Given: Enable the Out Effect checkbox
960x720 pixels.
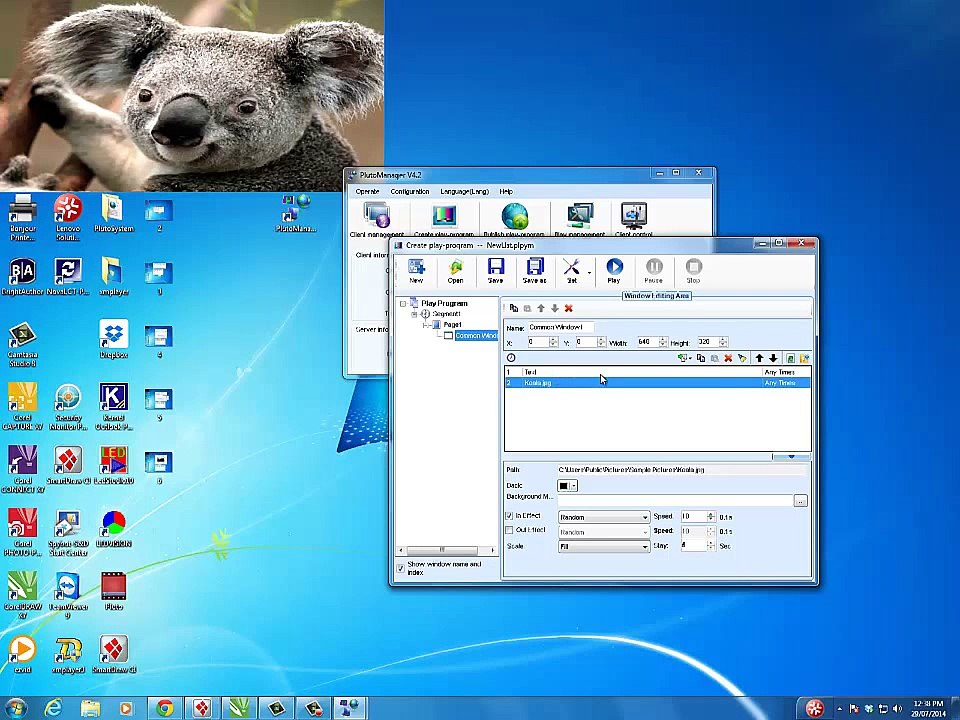Looking at the screenshot, I should 509,530.
